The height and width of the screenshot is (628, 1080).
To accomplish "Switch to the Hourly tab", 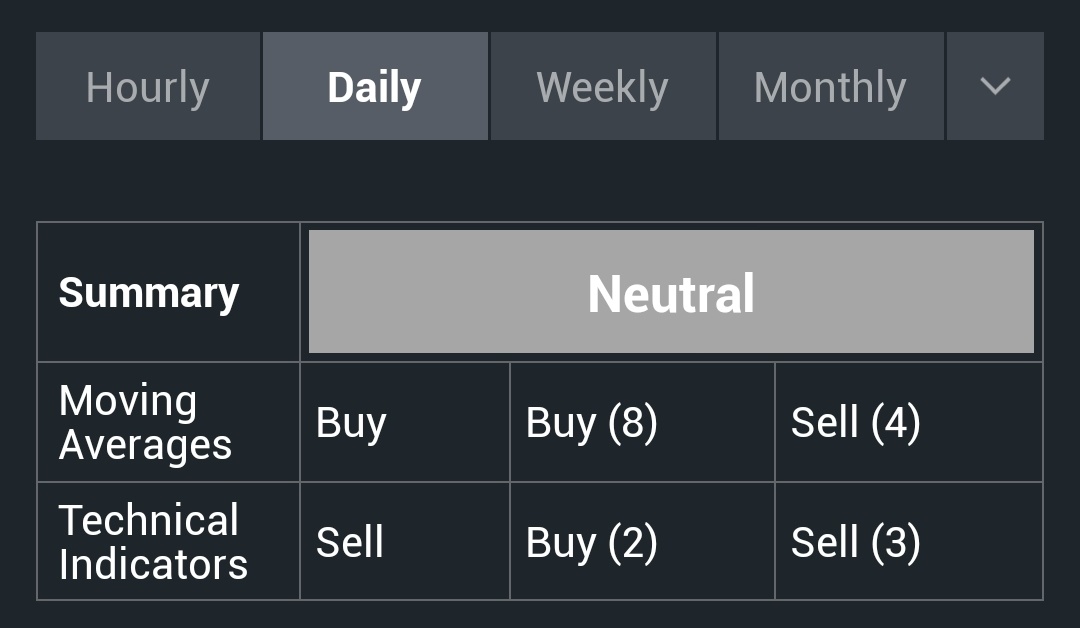I will [x=148, y=86].
